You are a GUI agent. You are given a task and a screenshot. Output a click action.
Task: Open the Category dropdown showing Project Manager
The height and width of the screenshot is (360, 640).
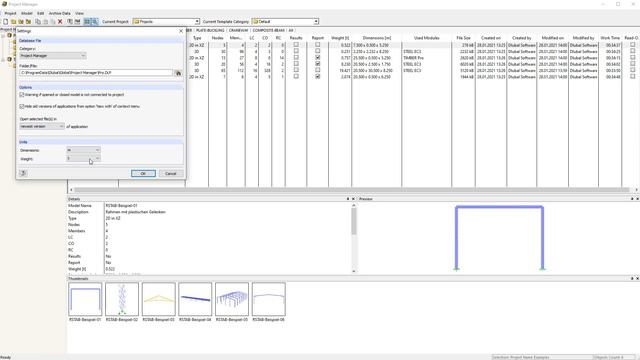click(x=53, y=56)
